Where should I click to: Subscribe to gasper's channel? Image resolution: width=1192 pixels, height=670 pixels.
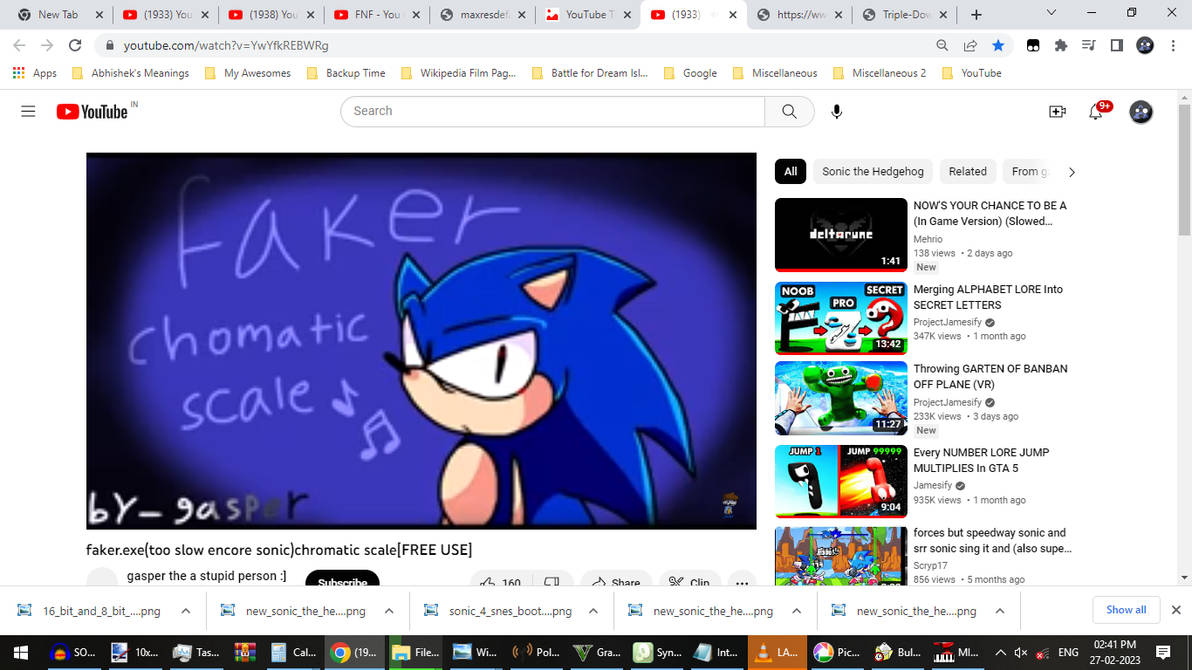[x=342, y=580]
